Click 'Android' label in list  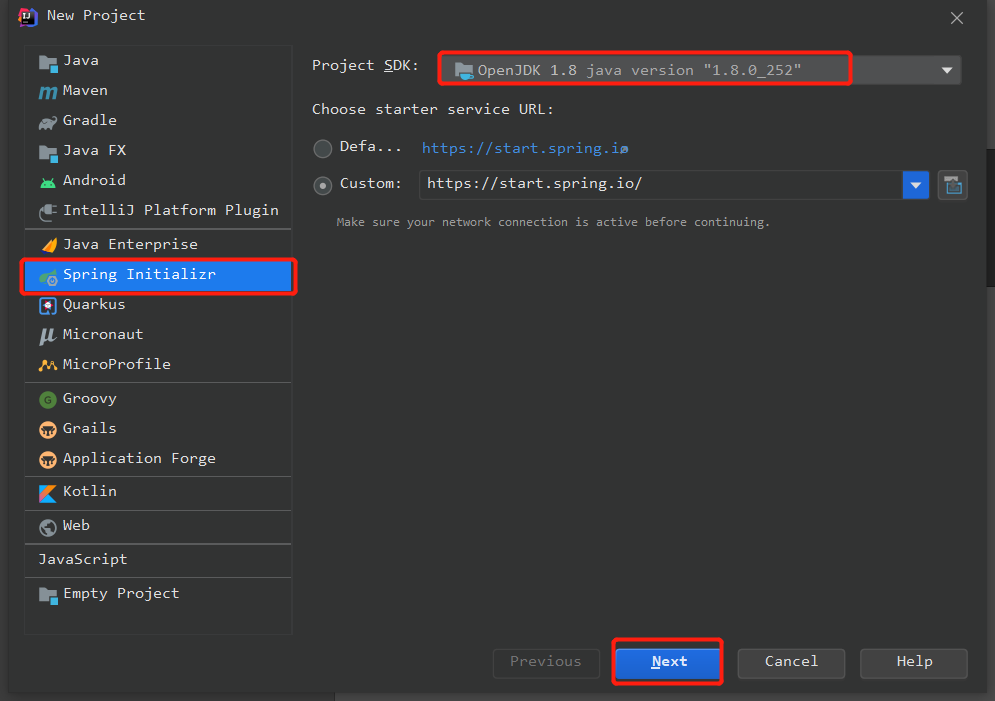pyautogui.click(x=94, y=181)
